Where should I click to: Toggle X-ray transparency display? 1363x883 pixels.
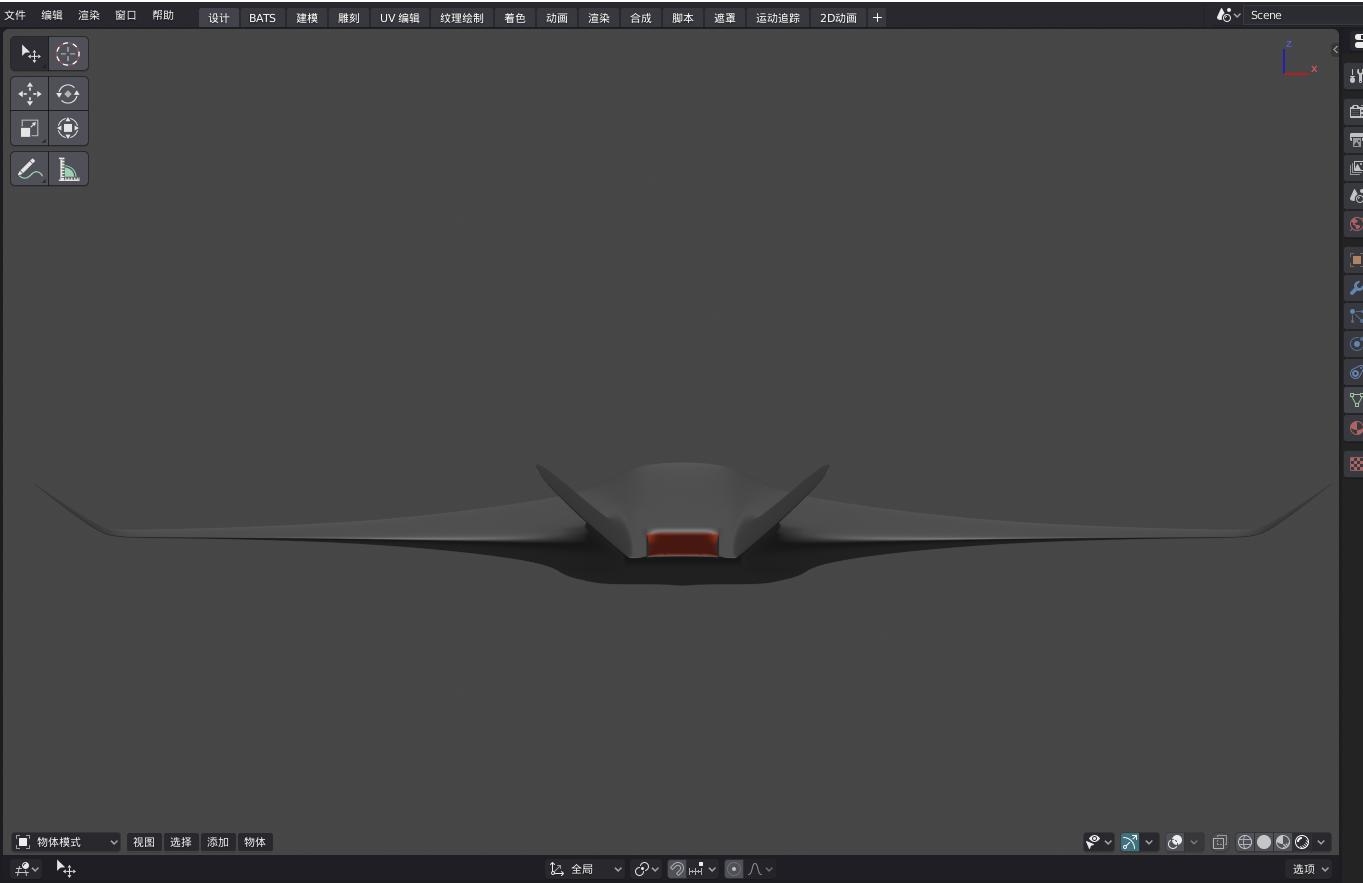point(1219,842)
